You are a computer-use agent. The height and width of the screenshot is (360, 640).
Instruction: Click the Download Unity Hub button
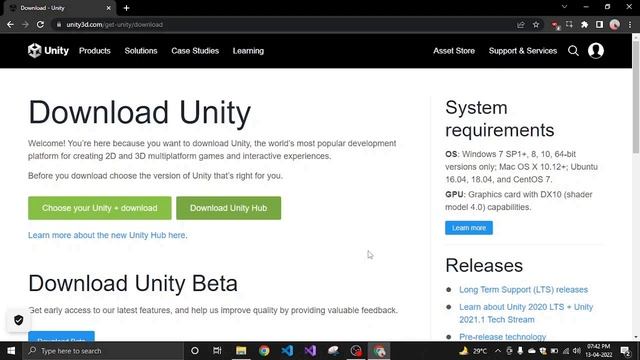(229, 208)
